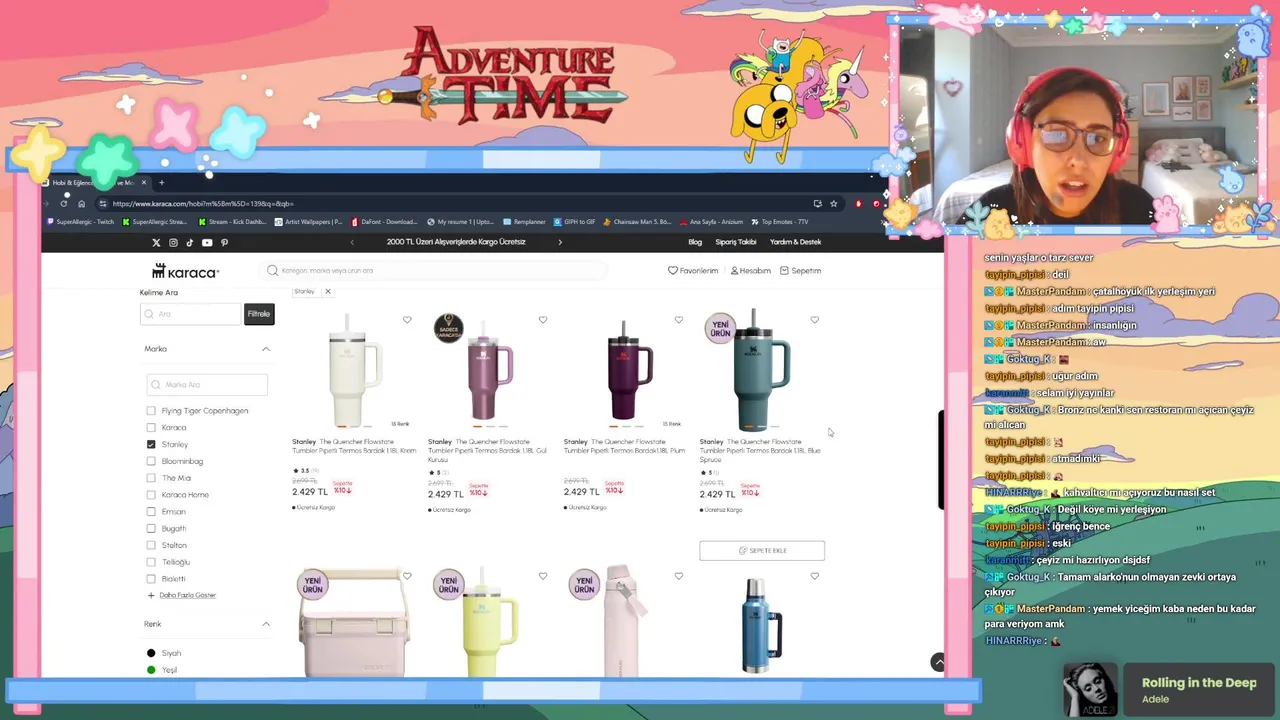Select the Yeşil color swatch
Viewport: 1280px width, 720px height.
pos(151,670)
